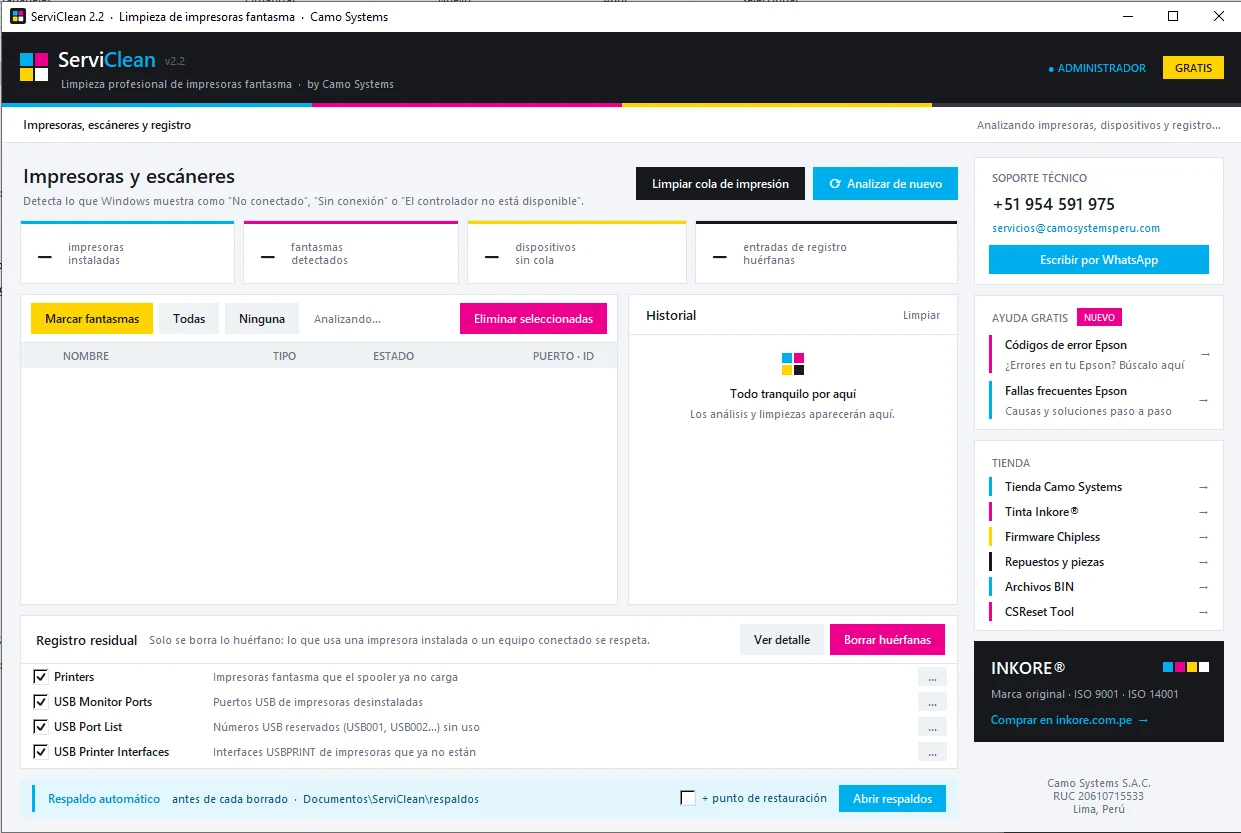Sort by the ESTADO column header
Image resolution: width=1241 pixels, height=833 pixels.
[x=393, y=356]
